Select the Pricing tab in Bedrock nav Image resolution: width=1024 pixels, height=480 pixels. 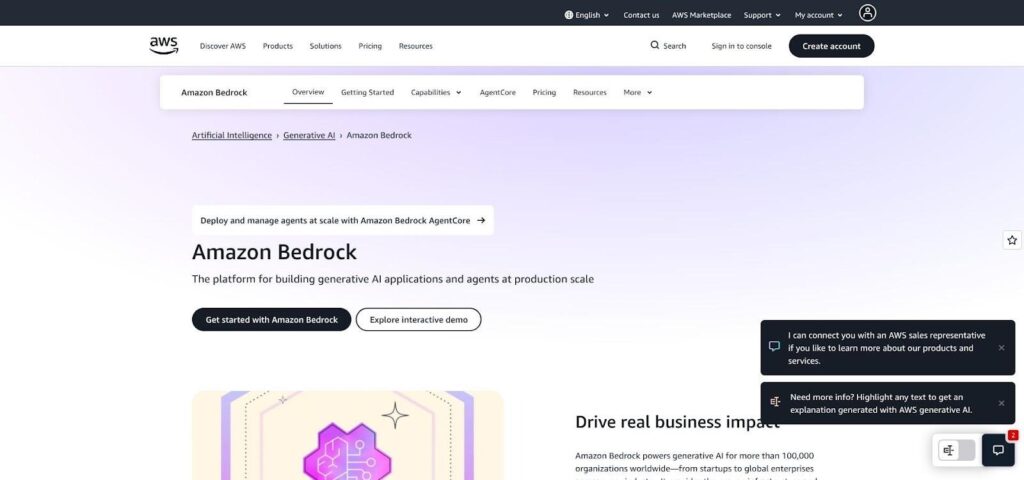pos(544,92)
